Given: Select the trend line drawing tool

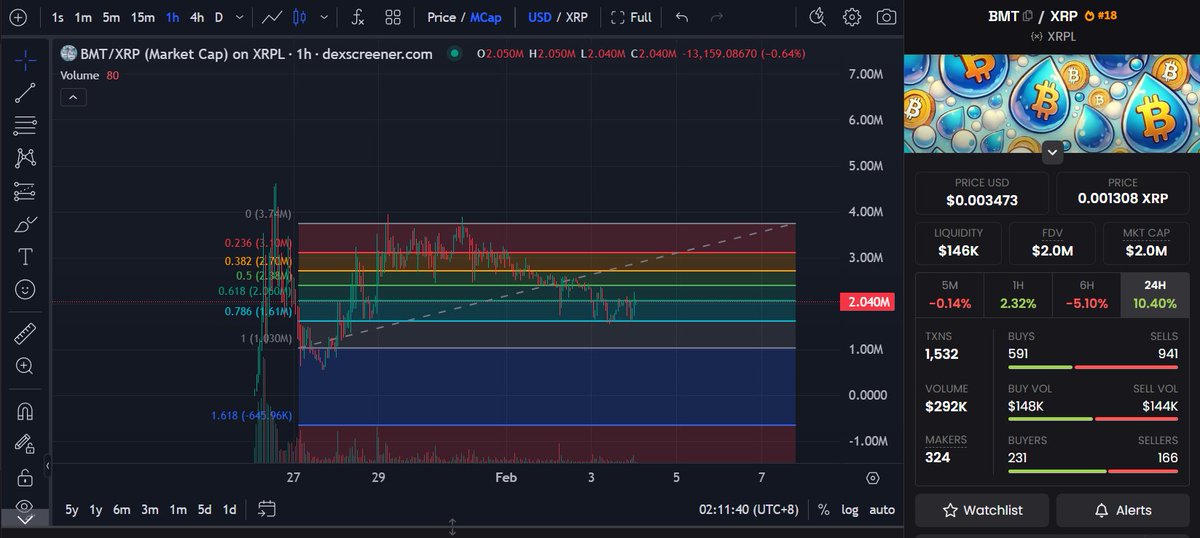Looking at the screenshot, I should [x=26, y=92].
